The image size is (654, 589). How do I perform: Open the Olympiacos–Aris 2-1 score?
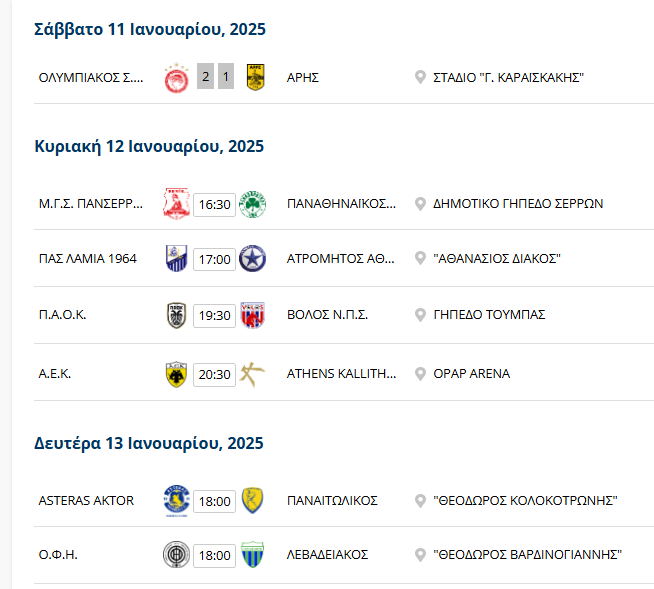pos(215,76)
